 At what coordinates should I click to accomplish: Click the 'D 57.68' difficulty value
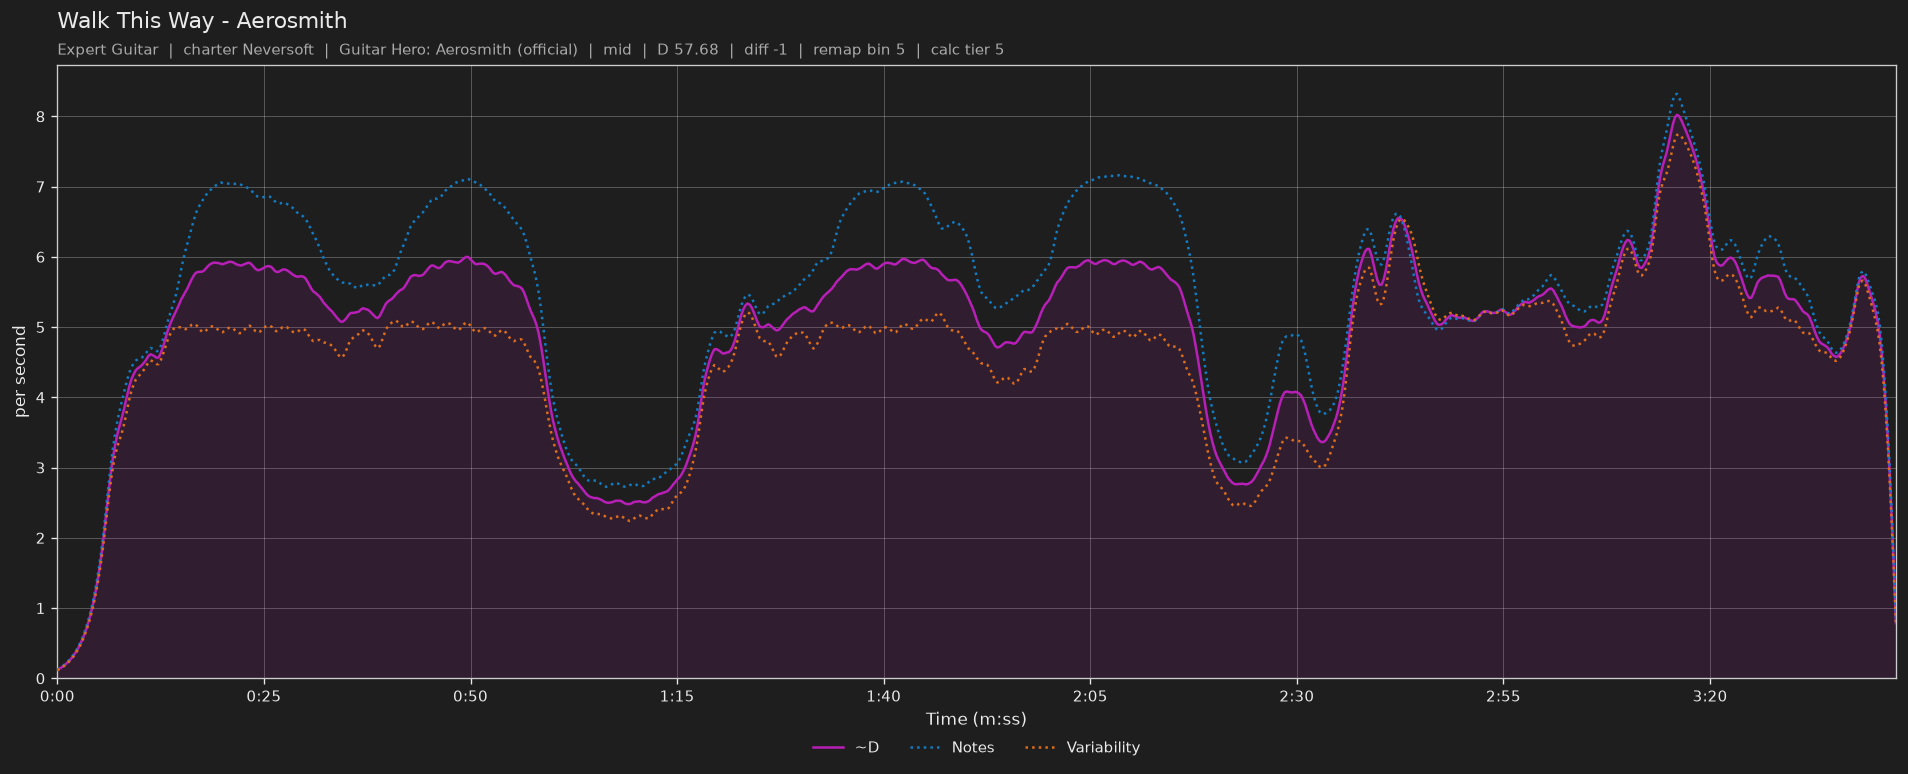tap(687, 50)
